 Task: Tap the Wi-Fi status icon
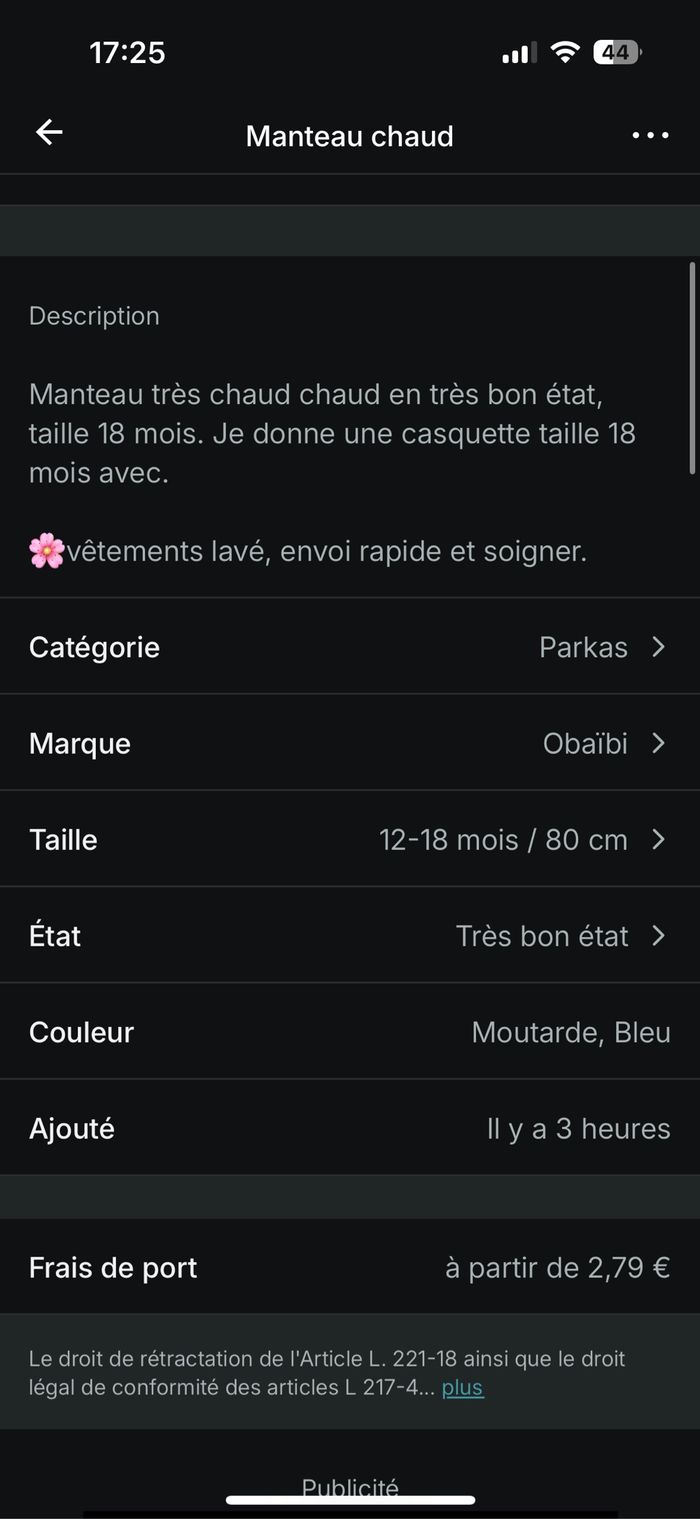pyautogui.click(x=566, y=52)
